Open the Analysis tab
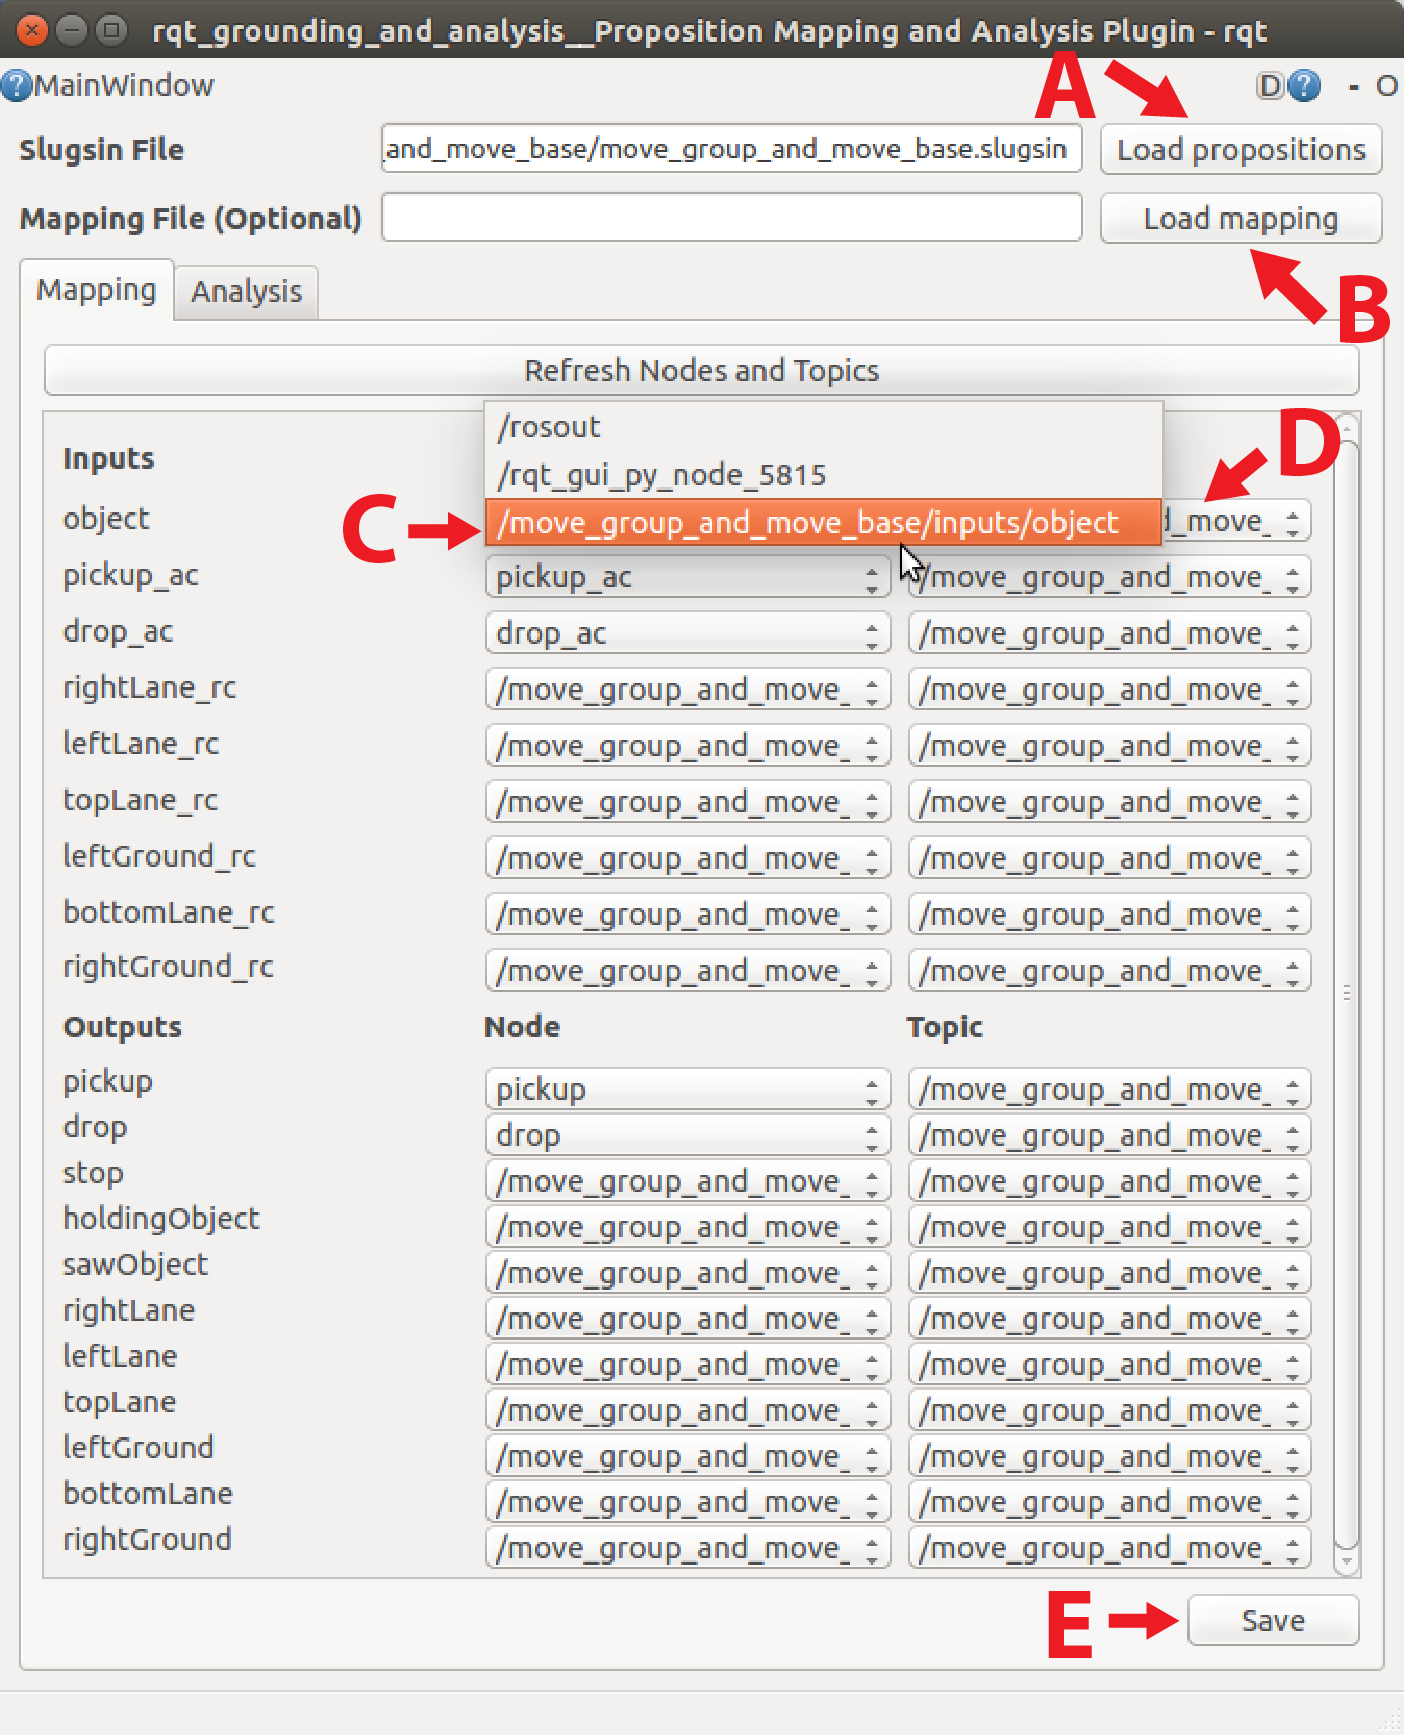This screenshot has width=1404, height=1735. (x=246, y=292)
